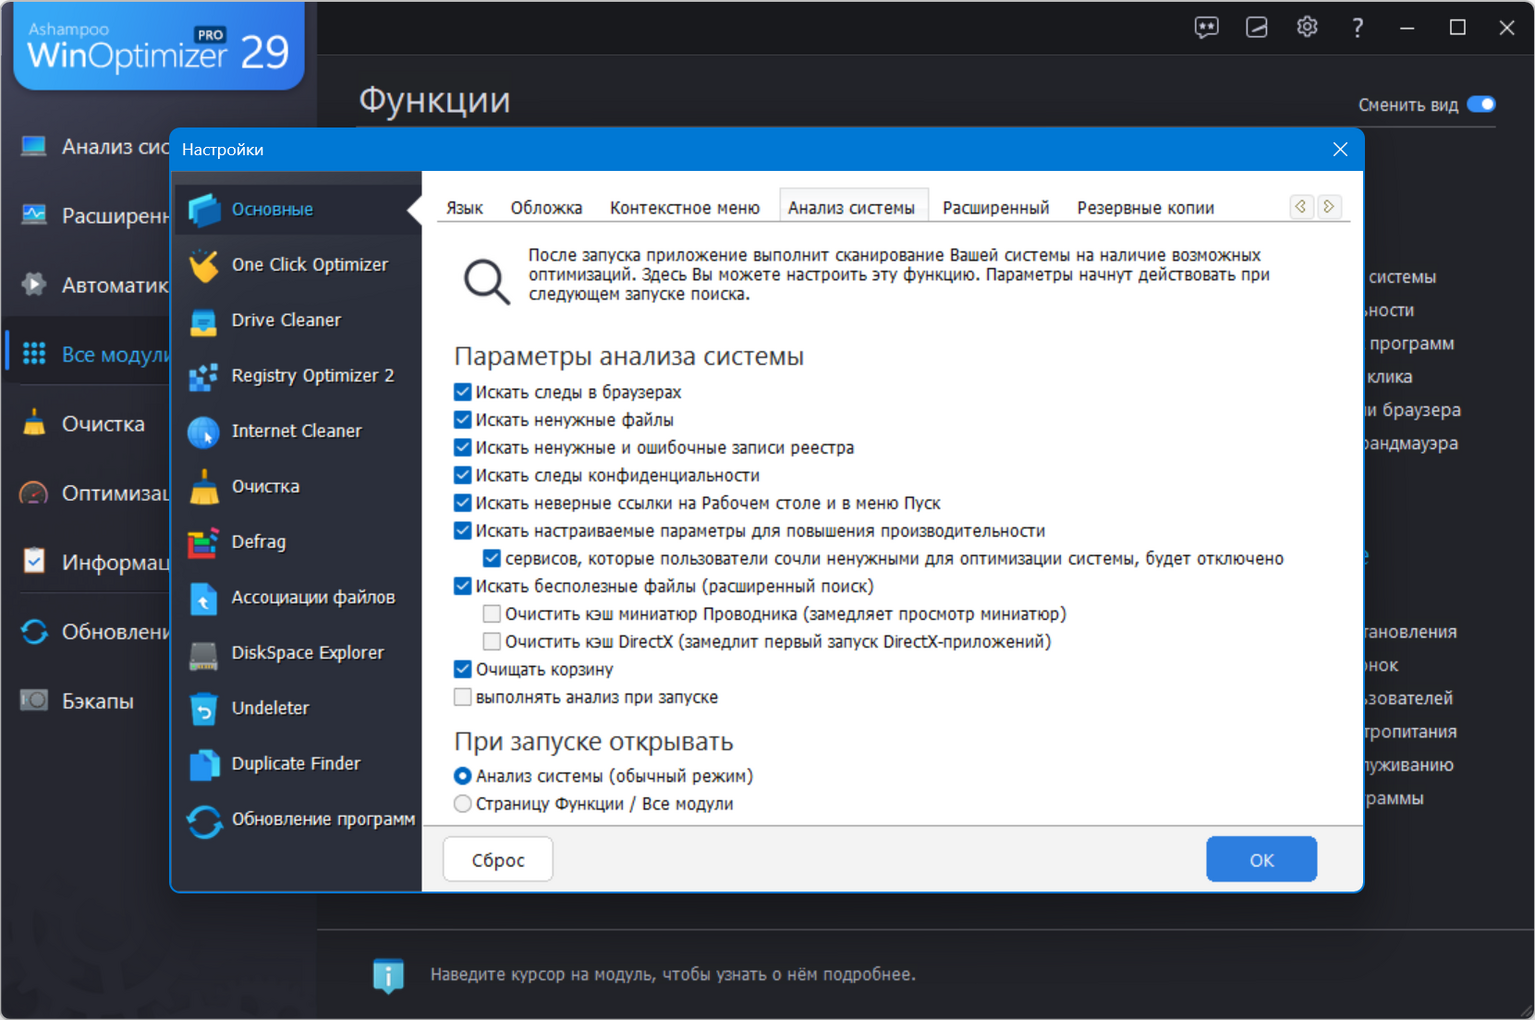This screenshot has height=1020, width=1535.
Task: Select One Click Optimizer icon
Action: [x=205, y=265]
